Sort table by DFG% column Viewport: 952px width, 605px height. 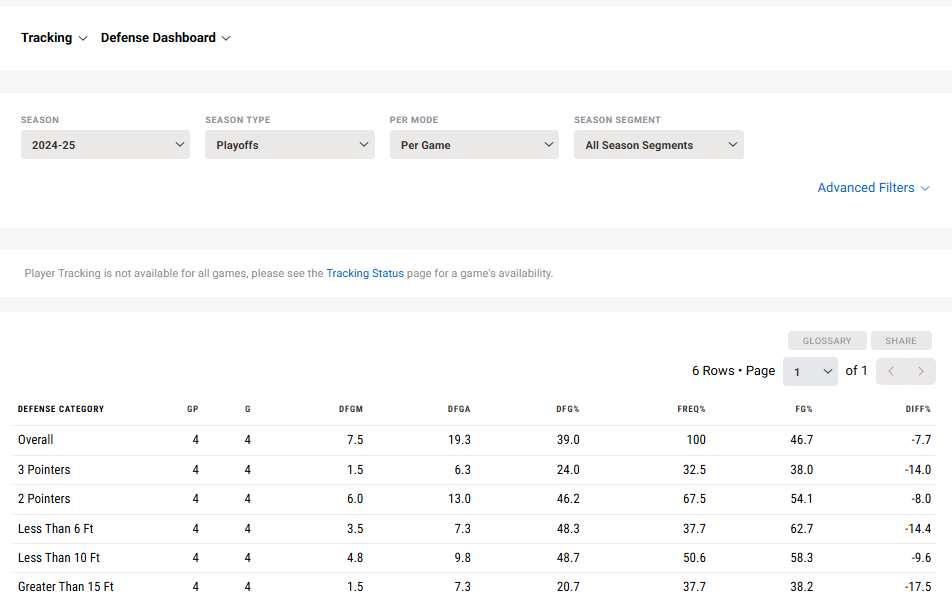[567, 409]
